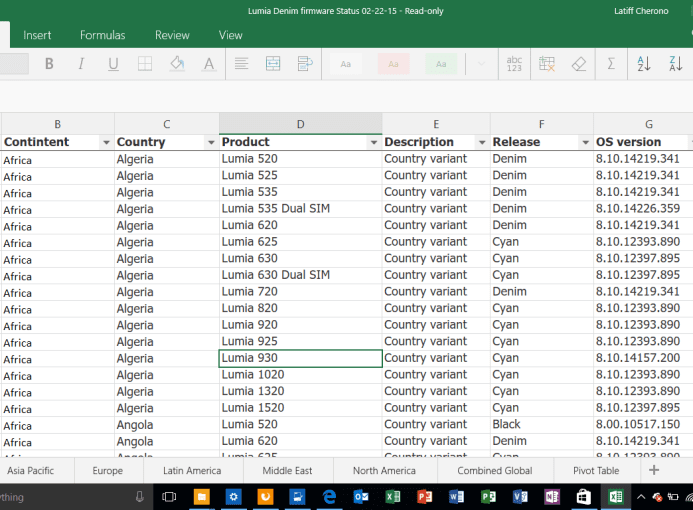693x510 pixels.
Task: Open the Store app from the taskbar
Action: 583,497
